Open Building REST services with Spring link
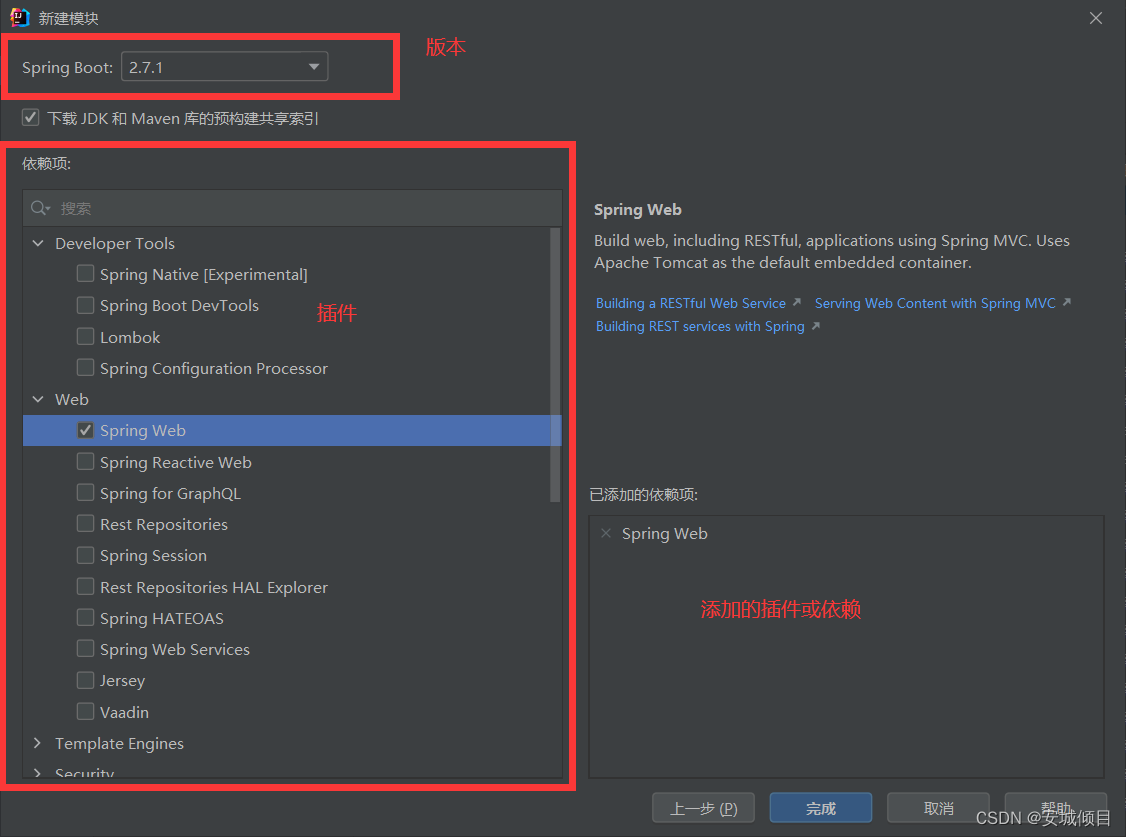This screenshot has width=1126, height=837. [x=700, y=326]
